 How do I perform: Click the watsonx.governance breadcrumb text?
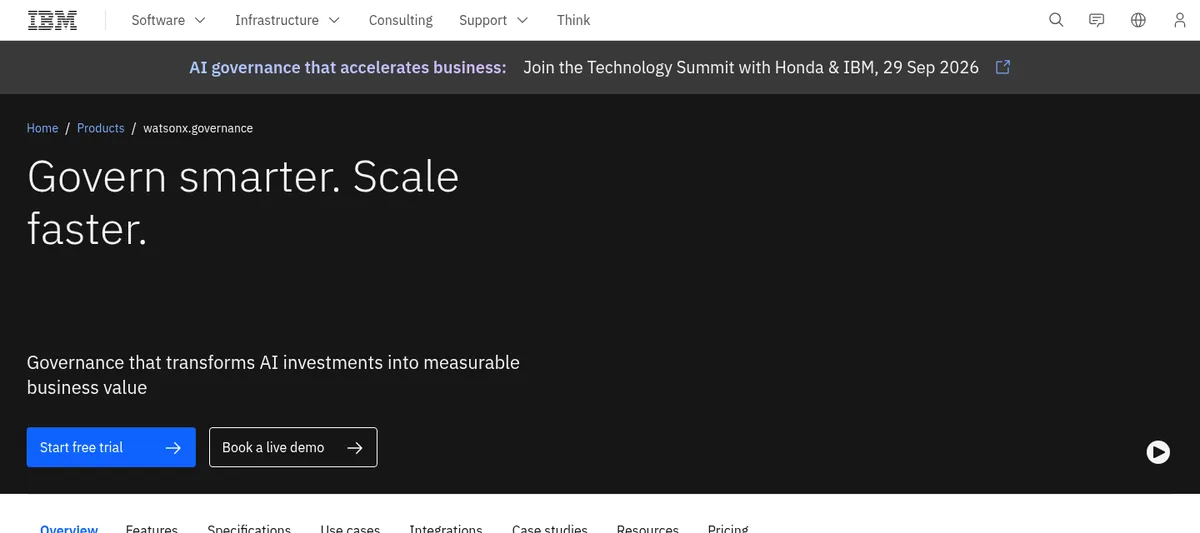click(198, 128)
